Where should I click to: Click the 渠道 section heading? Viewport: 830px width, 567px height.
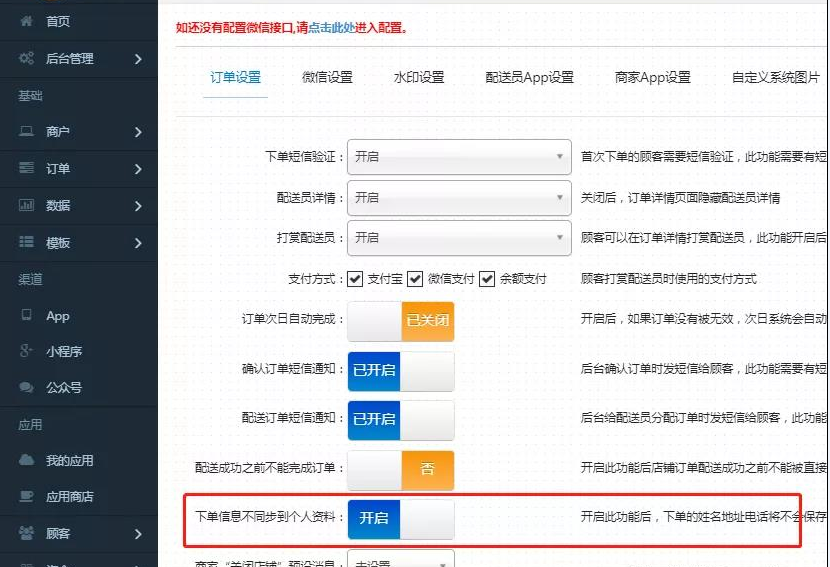[30, 279]
